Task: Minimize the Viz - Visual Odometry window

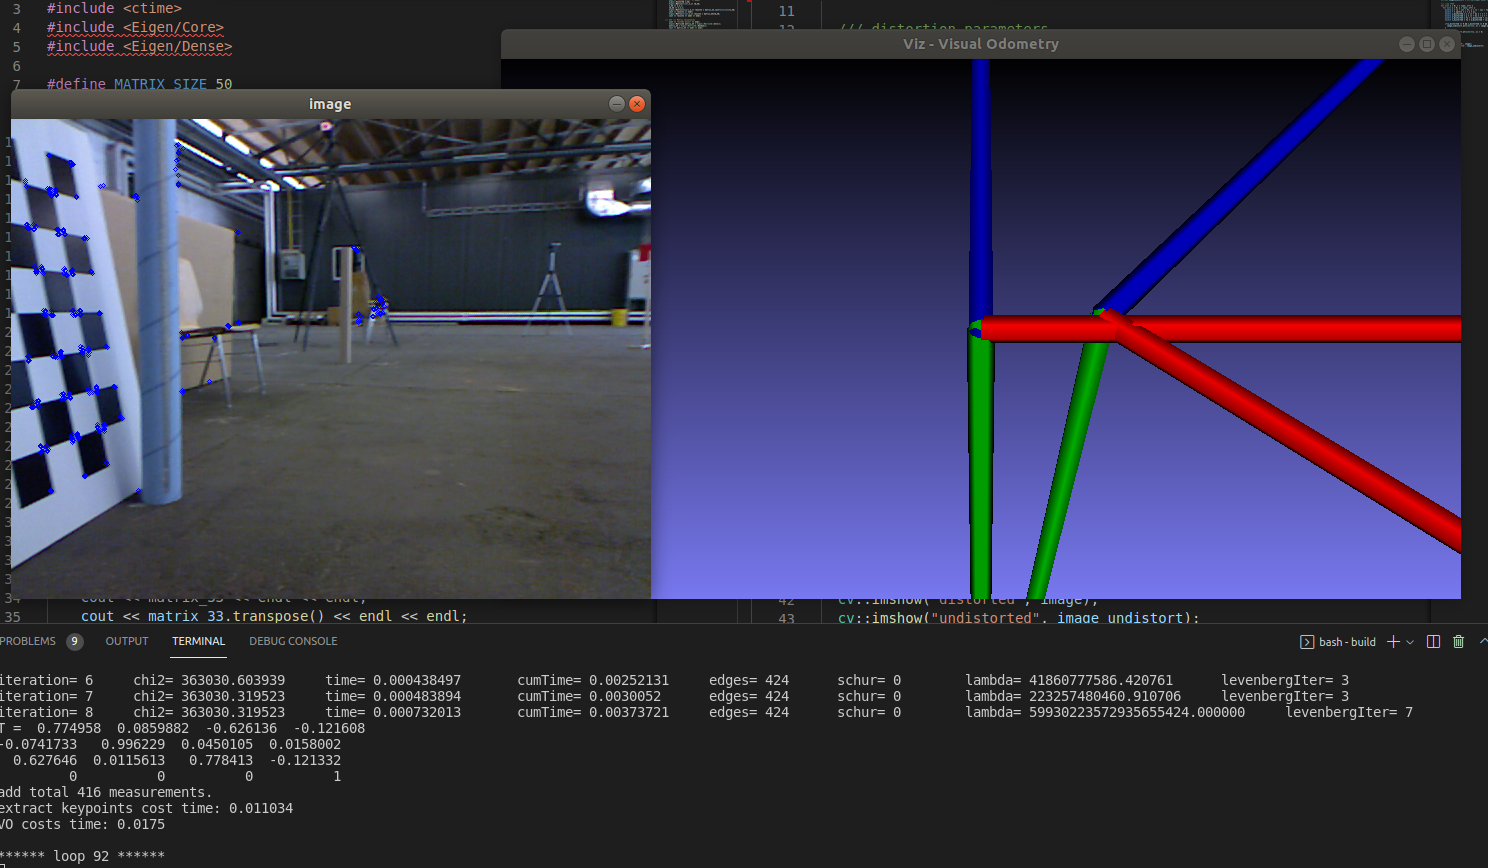Action: tap(1407, 44)
